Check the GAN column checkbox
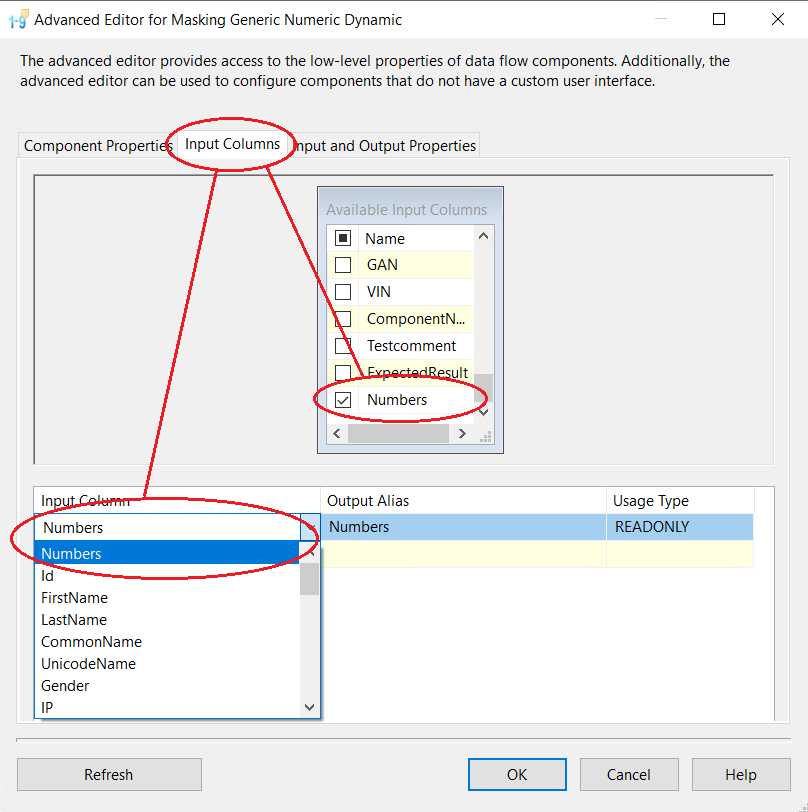Viewport: 808px width, 812px height. pyautogui.click(x=343, y=265)
